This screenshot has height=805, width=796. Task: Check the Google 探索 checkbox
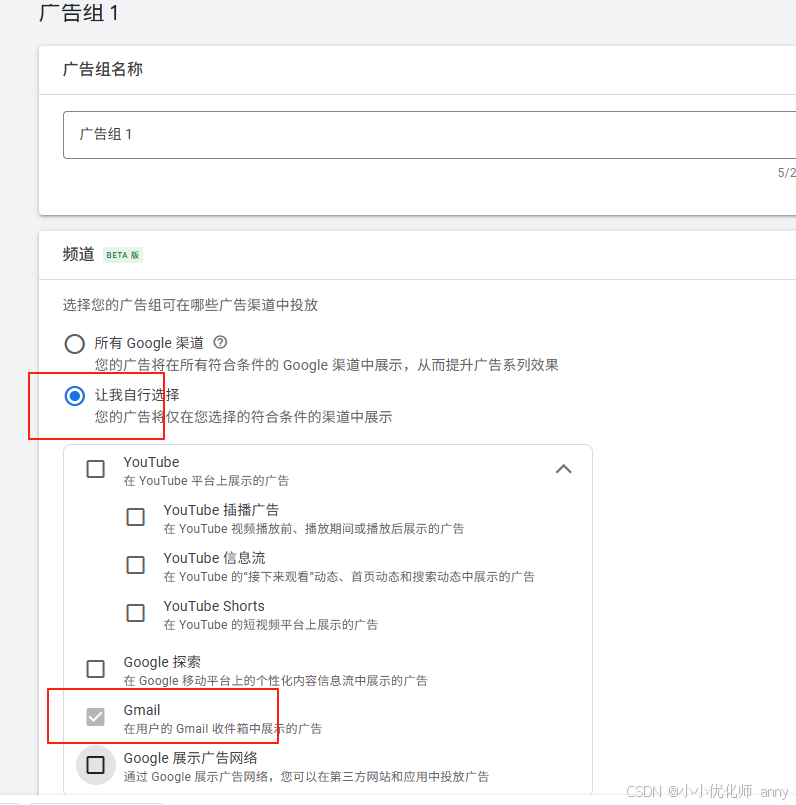96,669
